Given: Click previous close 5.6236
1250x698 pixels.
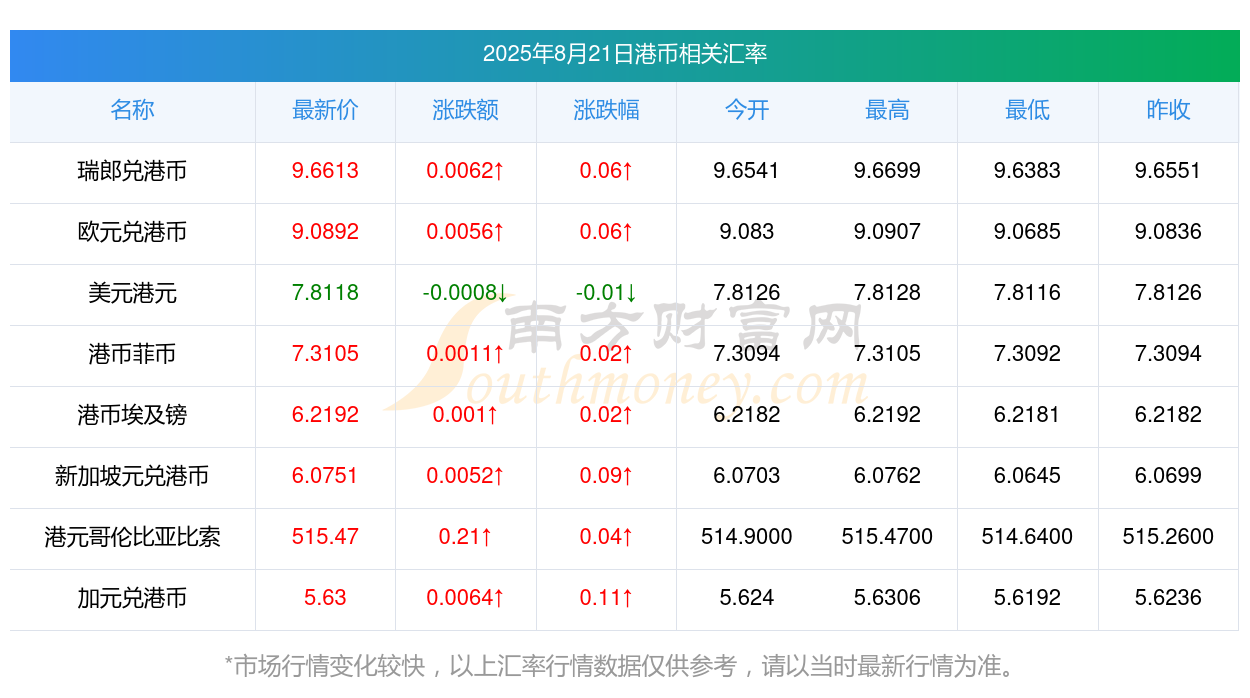Looking at the screenshot, I should 1168,598.
